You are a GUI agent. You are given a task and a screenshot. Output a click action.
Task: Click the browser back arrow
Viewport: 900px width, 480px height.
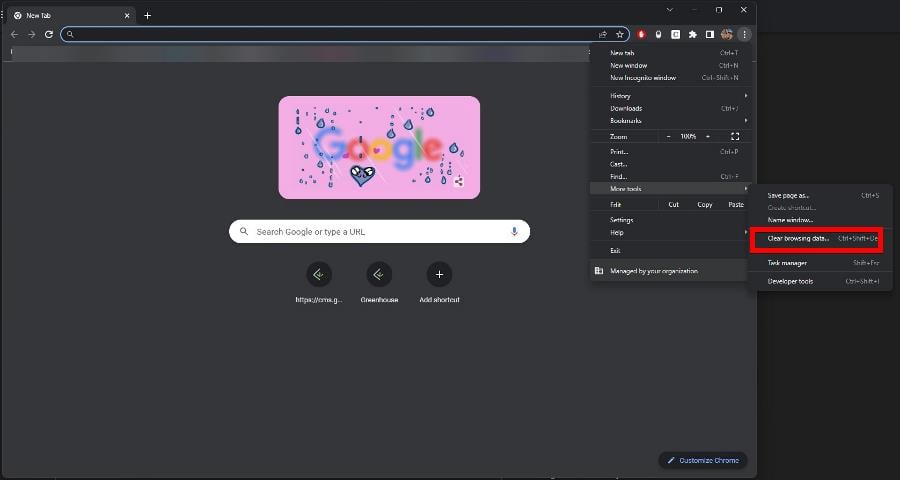pos(14,34)
